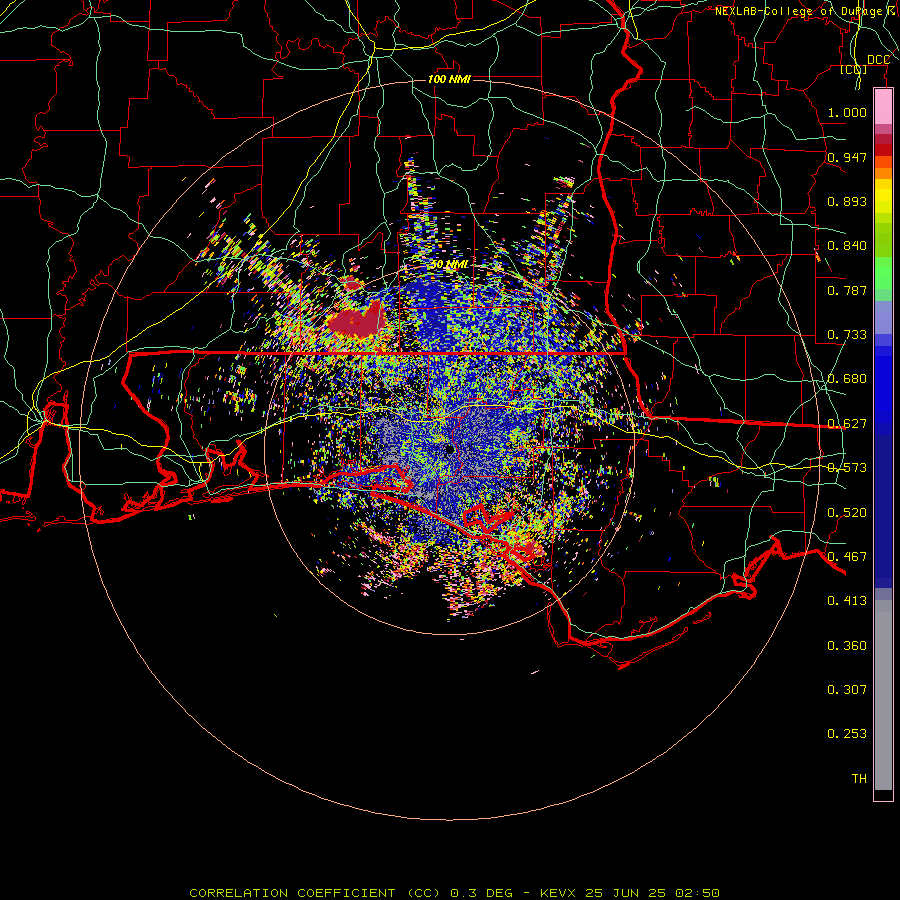Click the KEVX station identifier
900x900 pixels.
(x=557, y=893)
